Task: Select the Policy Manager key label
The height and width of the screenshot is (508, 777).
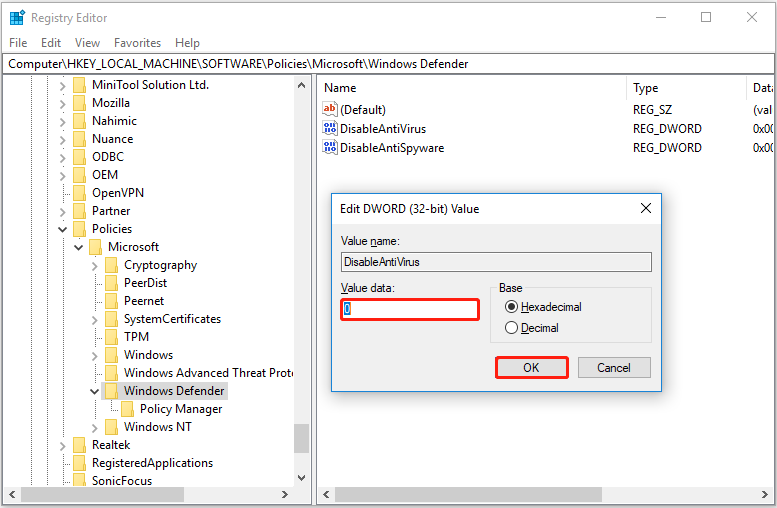Action: [x=181, y=409]
